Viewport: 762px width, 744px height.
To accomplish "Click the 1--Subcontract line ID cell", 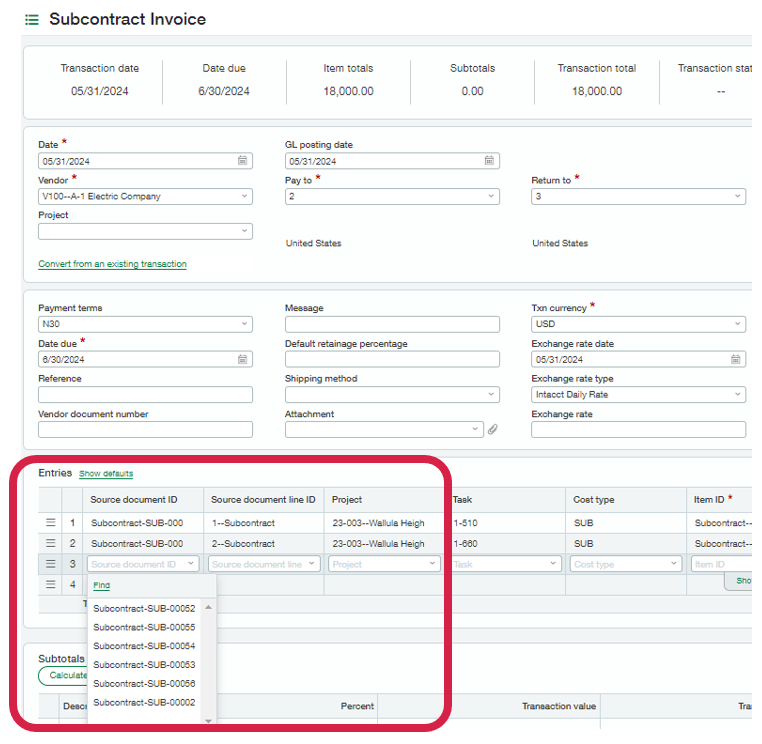I will coord(264,523).
